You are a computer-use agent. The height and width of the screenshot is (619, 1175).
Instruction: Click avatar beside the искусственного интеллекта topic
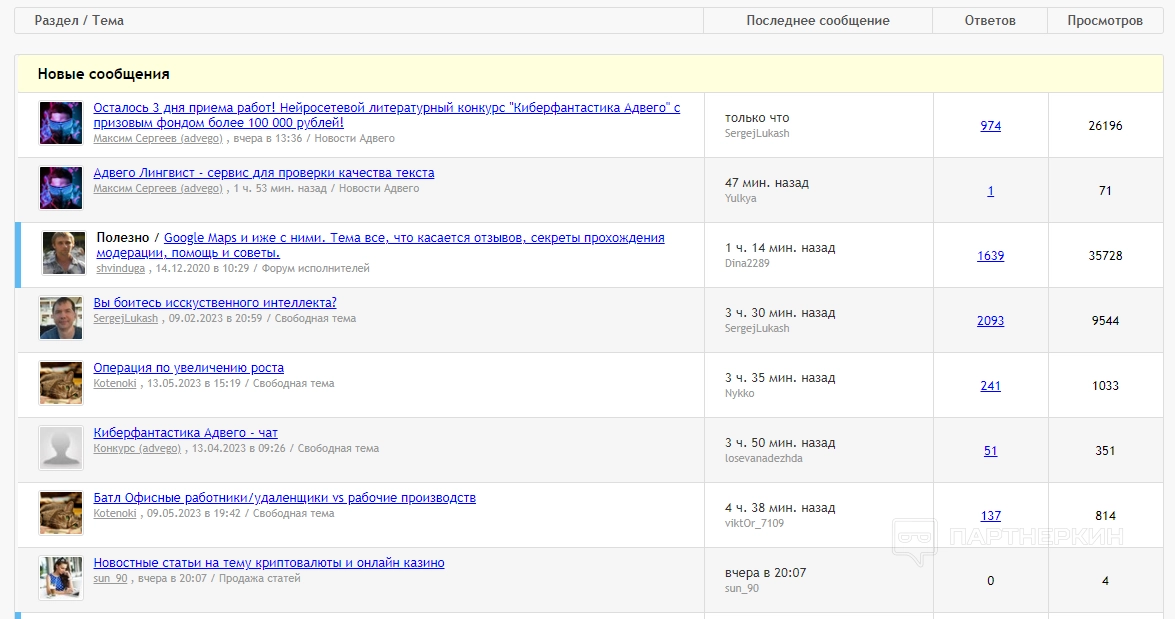60,318
